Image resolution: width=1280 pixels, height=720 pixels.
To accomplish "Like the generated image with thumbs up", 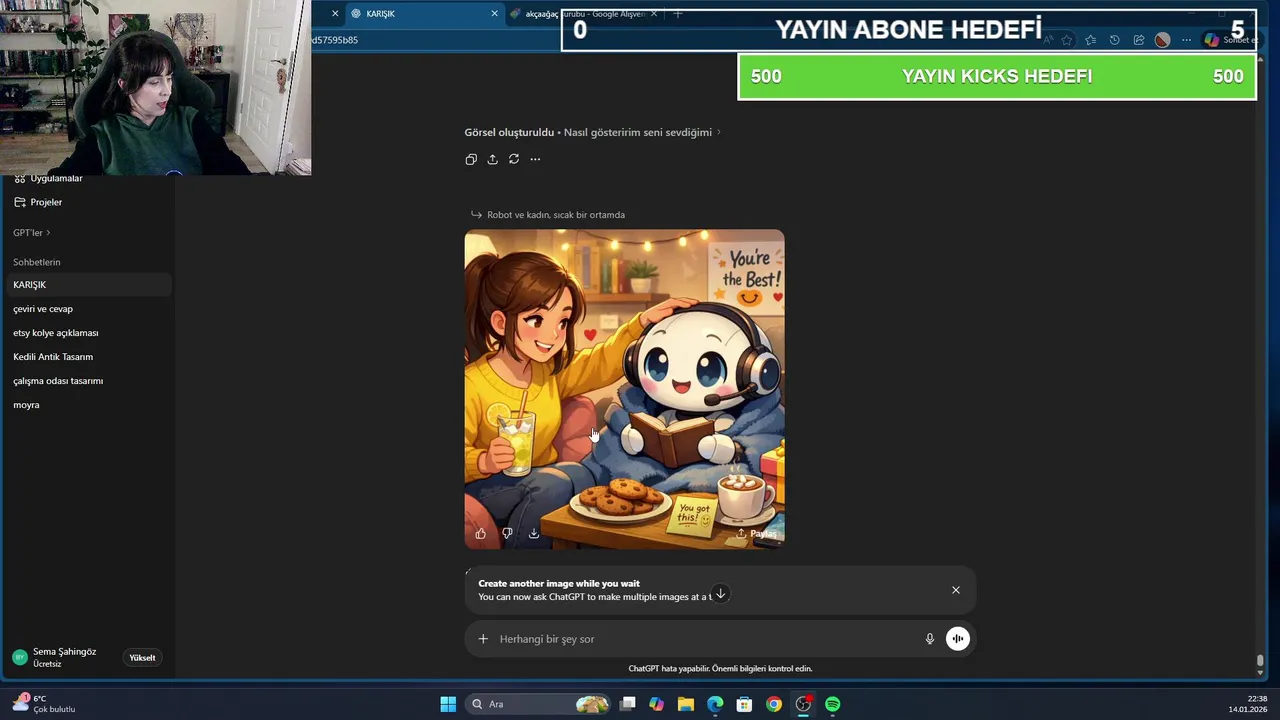I will coord(481,533).
